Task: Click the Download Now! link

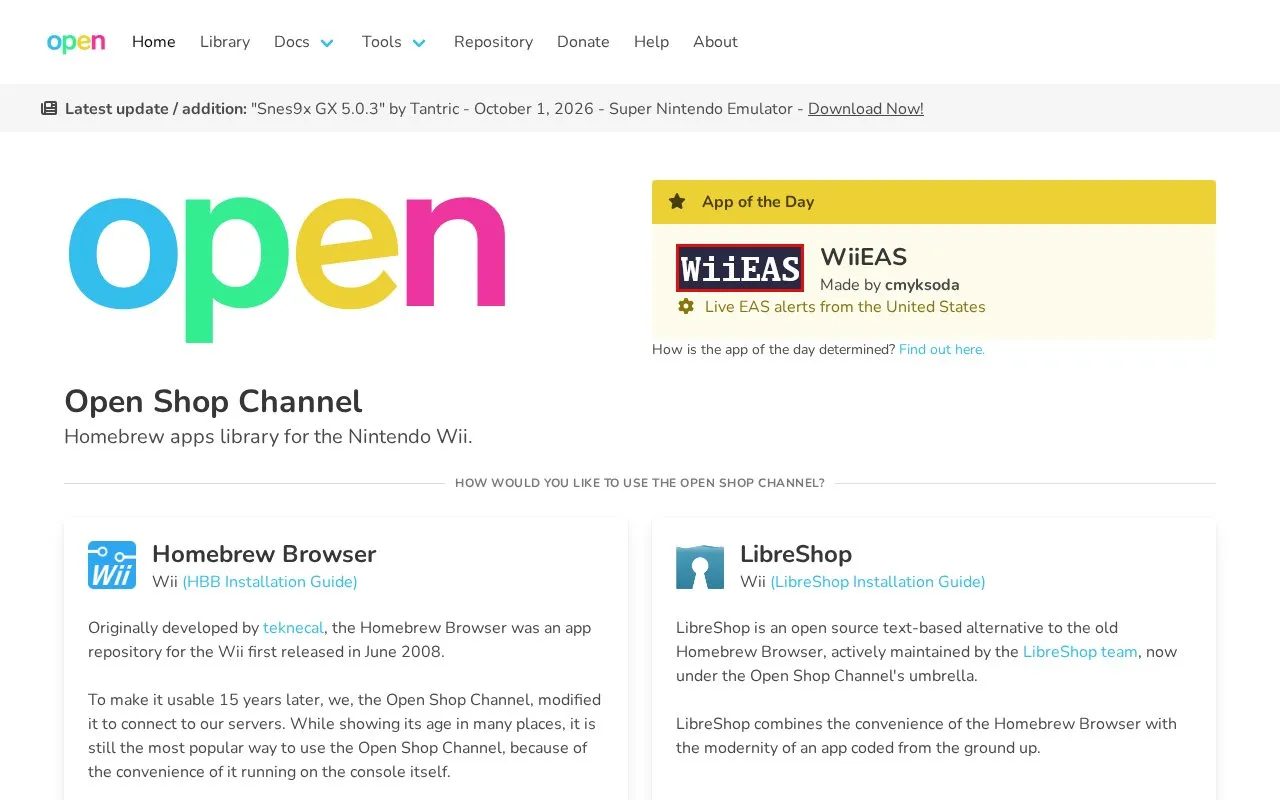Action: [x=866, y=109]
